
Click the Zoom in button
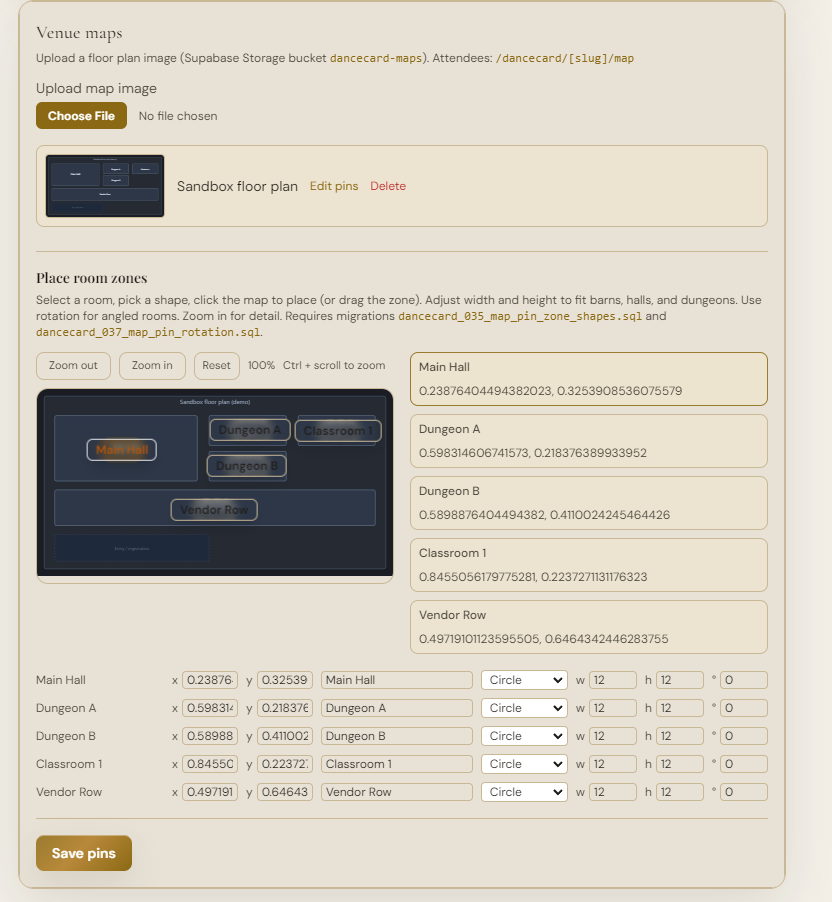[x=152, y=365]
